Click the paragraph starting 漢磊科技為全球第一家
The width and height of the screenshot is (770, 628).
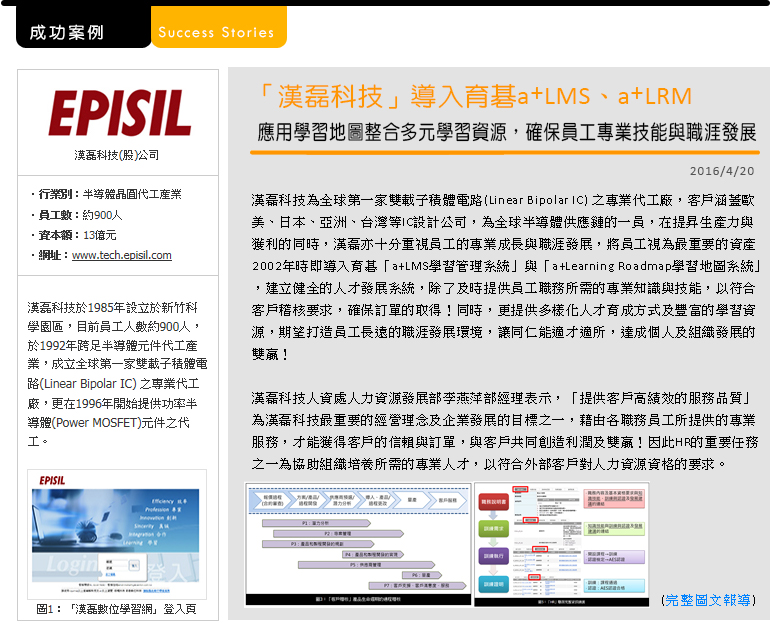(x=505, y=277)
